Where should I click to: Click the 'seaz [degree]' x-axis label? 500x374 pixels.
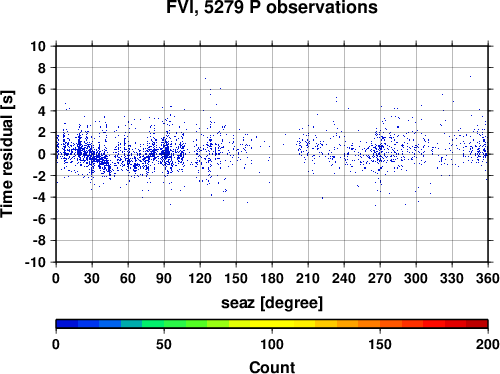[x=272, y=303]
